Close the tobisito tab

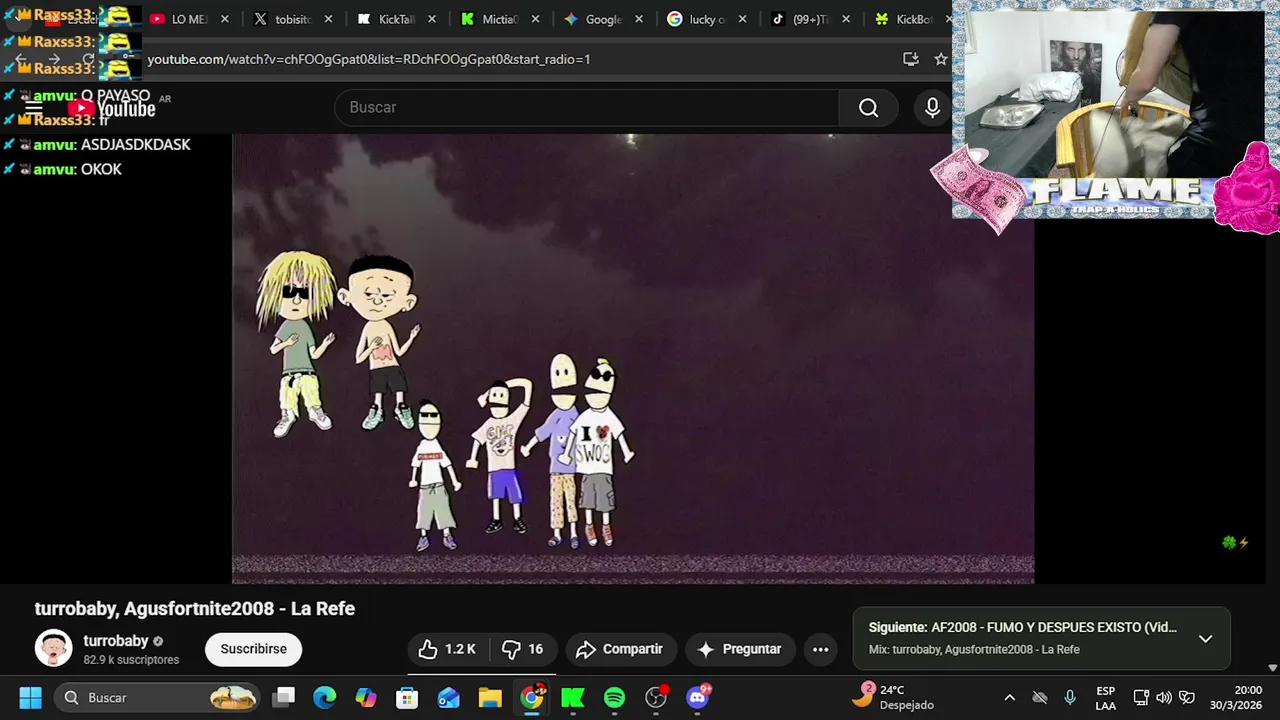(x=328, y=19)
